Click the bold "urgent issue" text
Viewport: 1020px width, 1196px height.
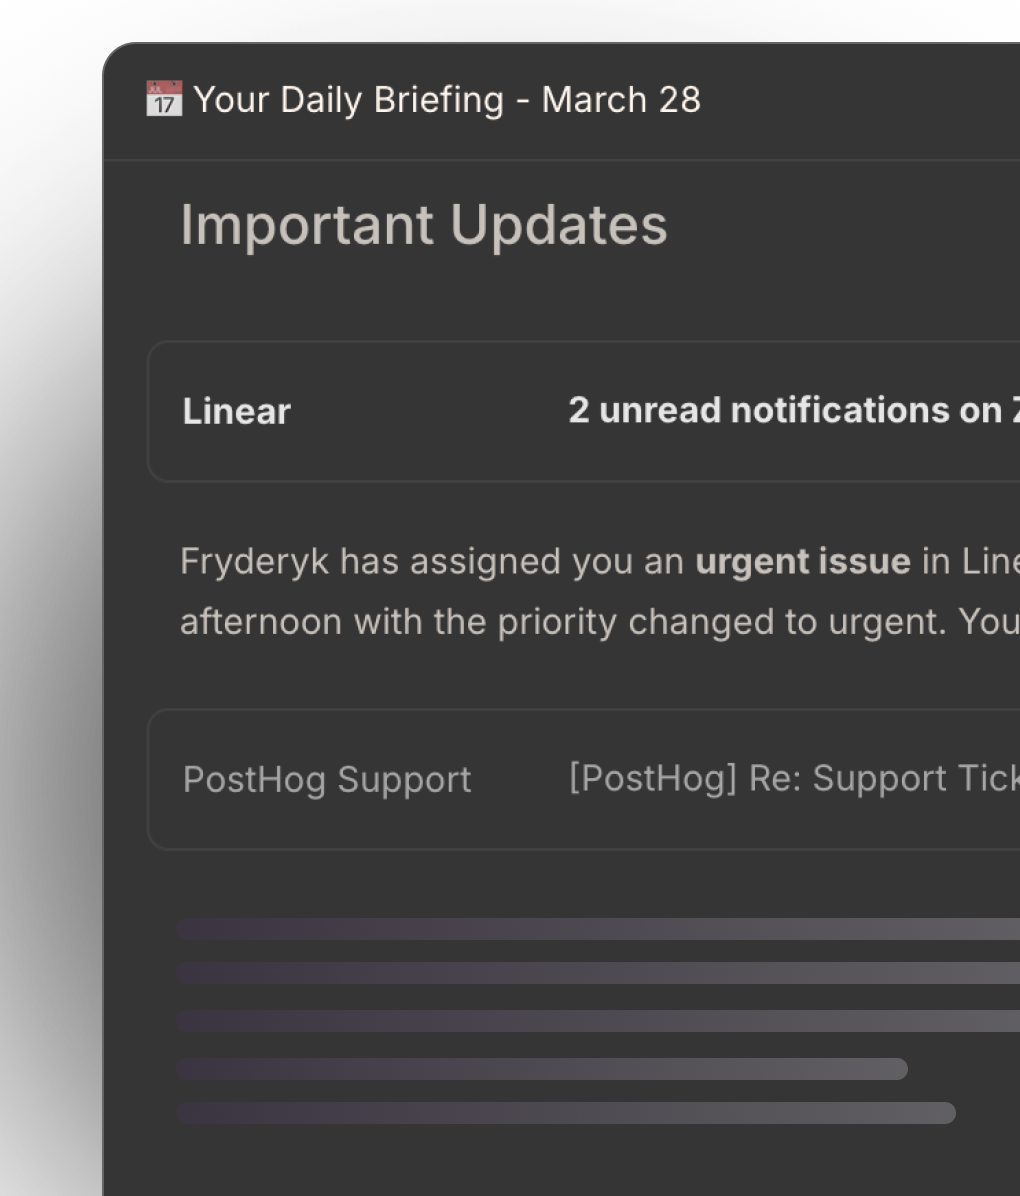coord(803,562)
